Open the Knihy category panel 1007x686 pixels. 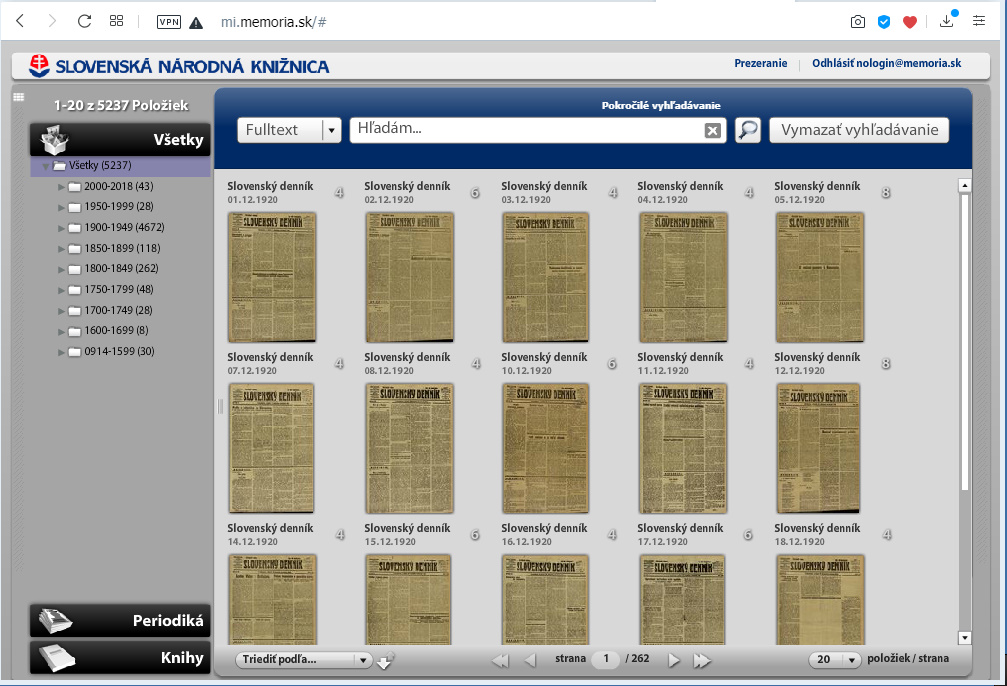(120, 658)
